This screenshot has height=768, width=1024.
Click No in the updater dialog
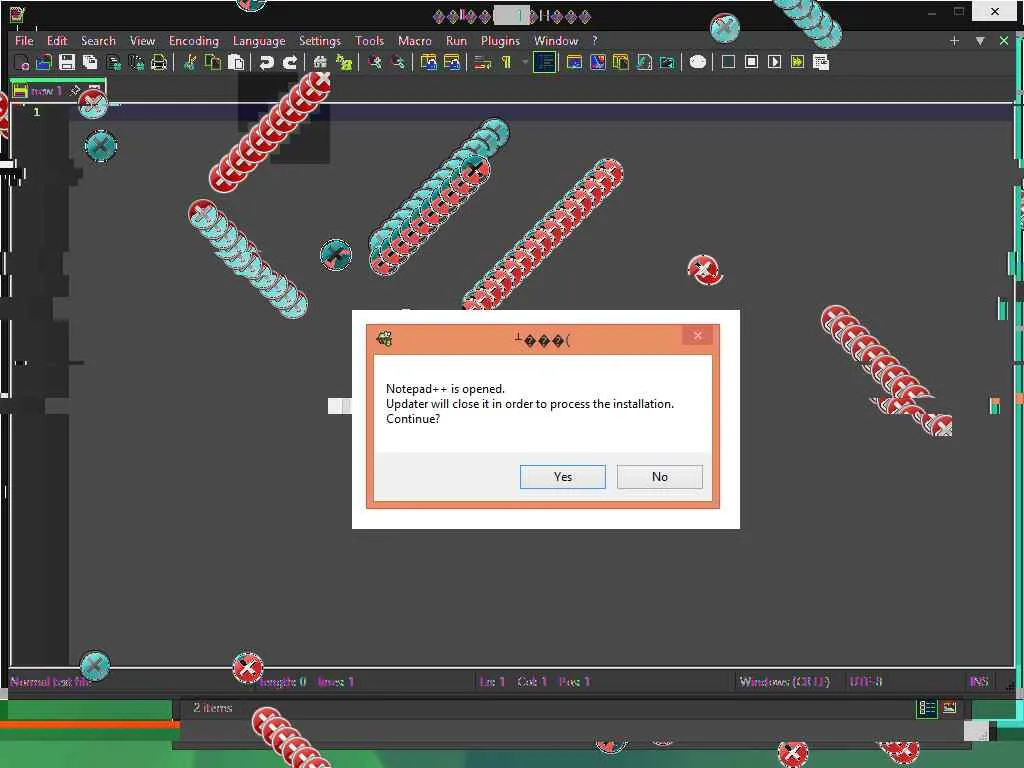(x=660, y=477)
